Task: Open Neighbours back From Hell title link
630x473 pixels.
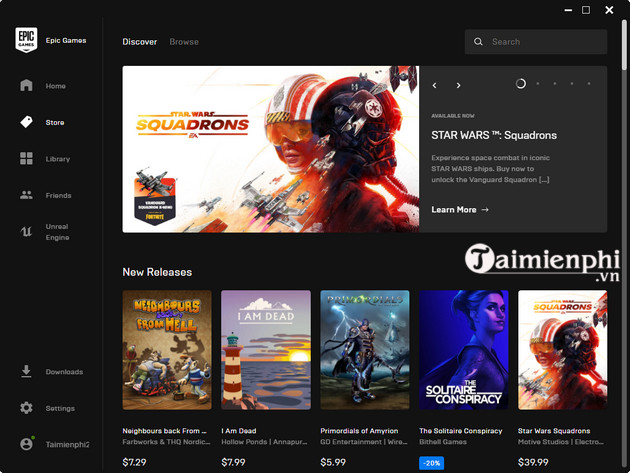Action: tap(164, 431)
